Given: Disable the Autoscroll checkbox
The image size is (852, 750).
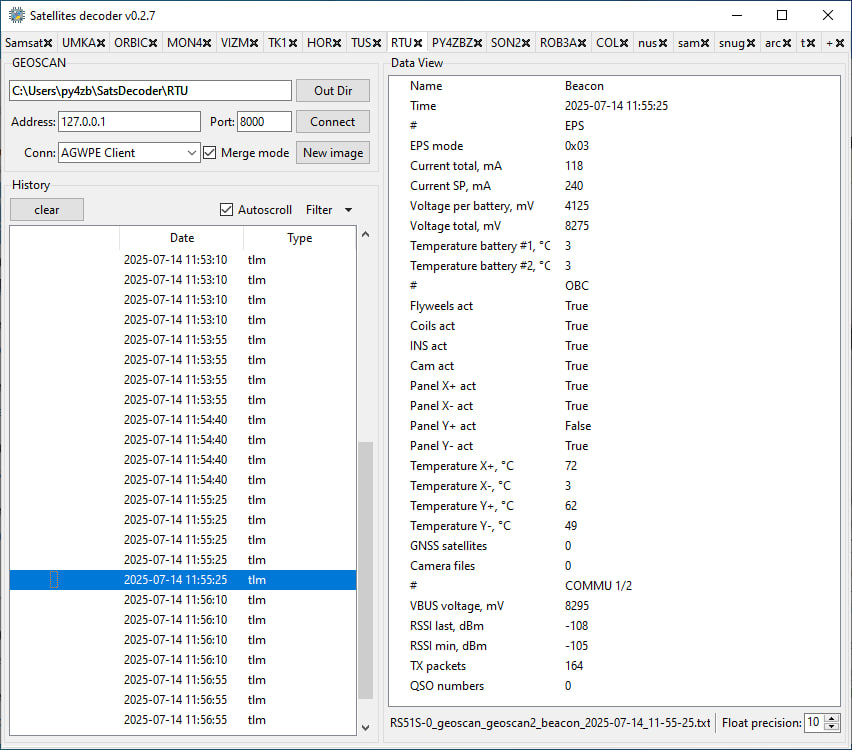Looking at the screenshot, I should (x=227, y=210).
